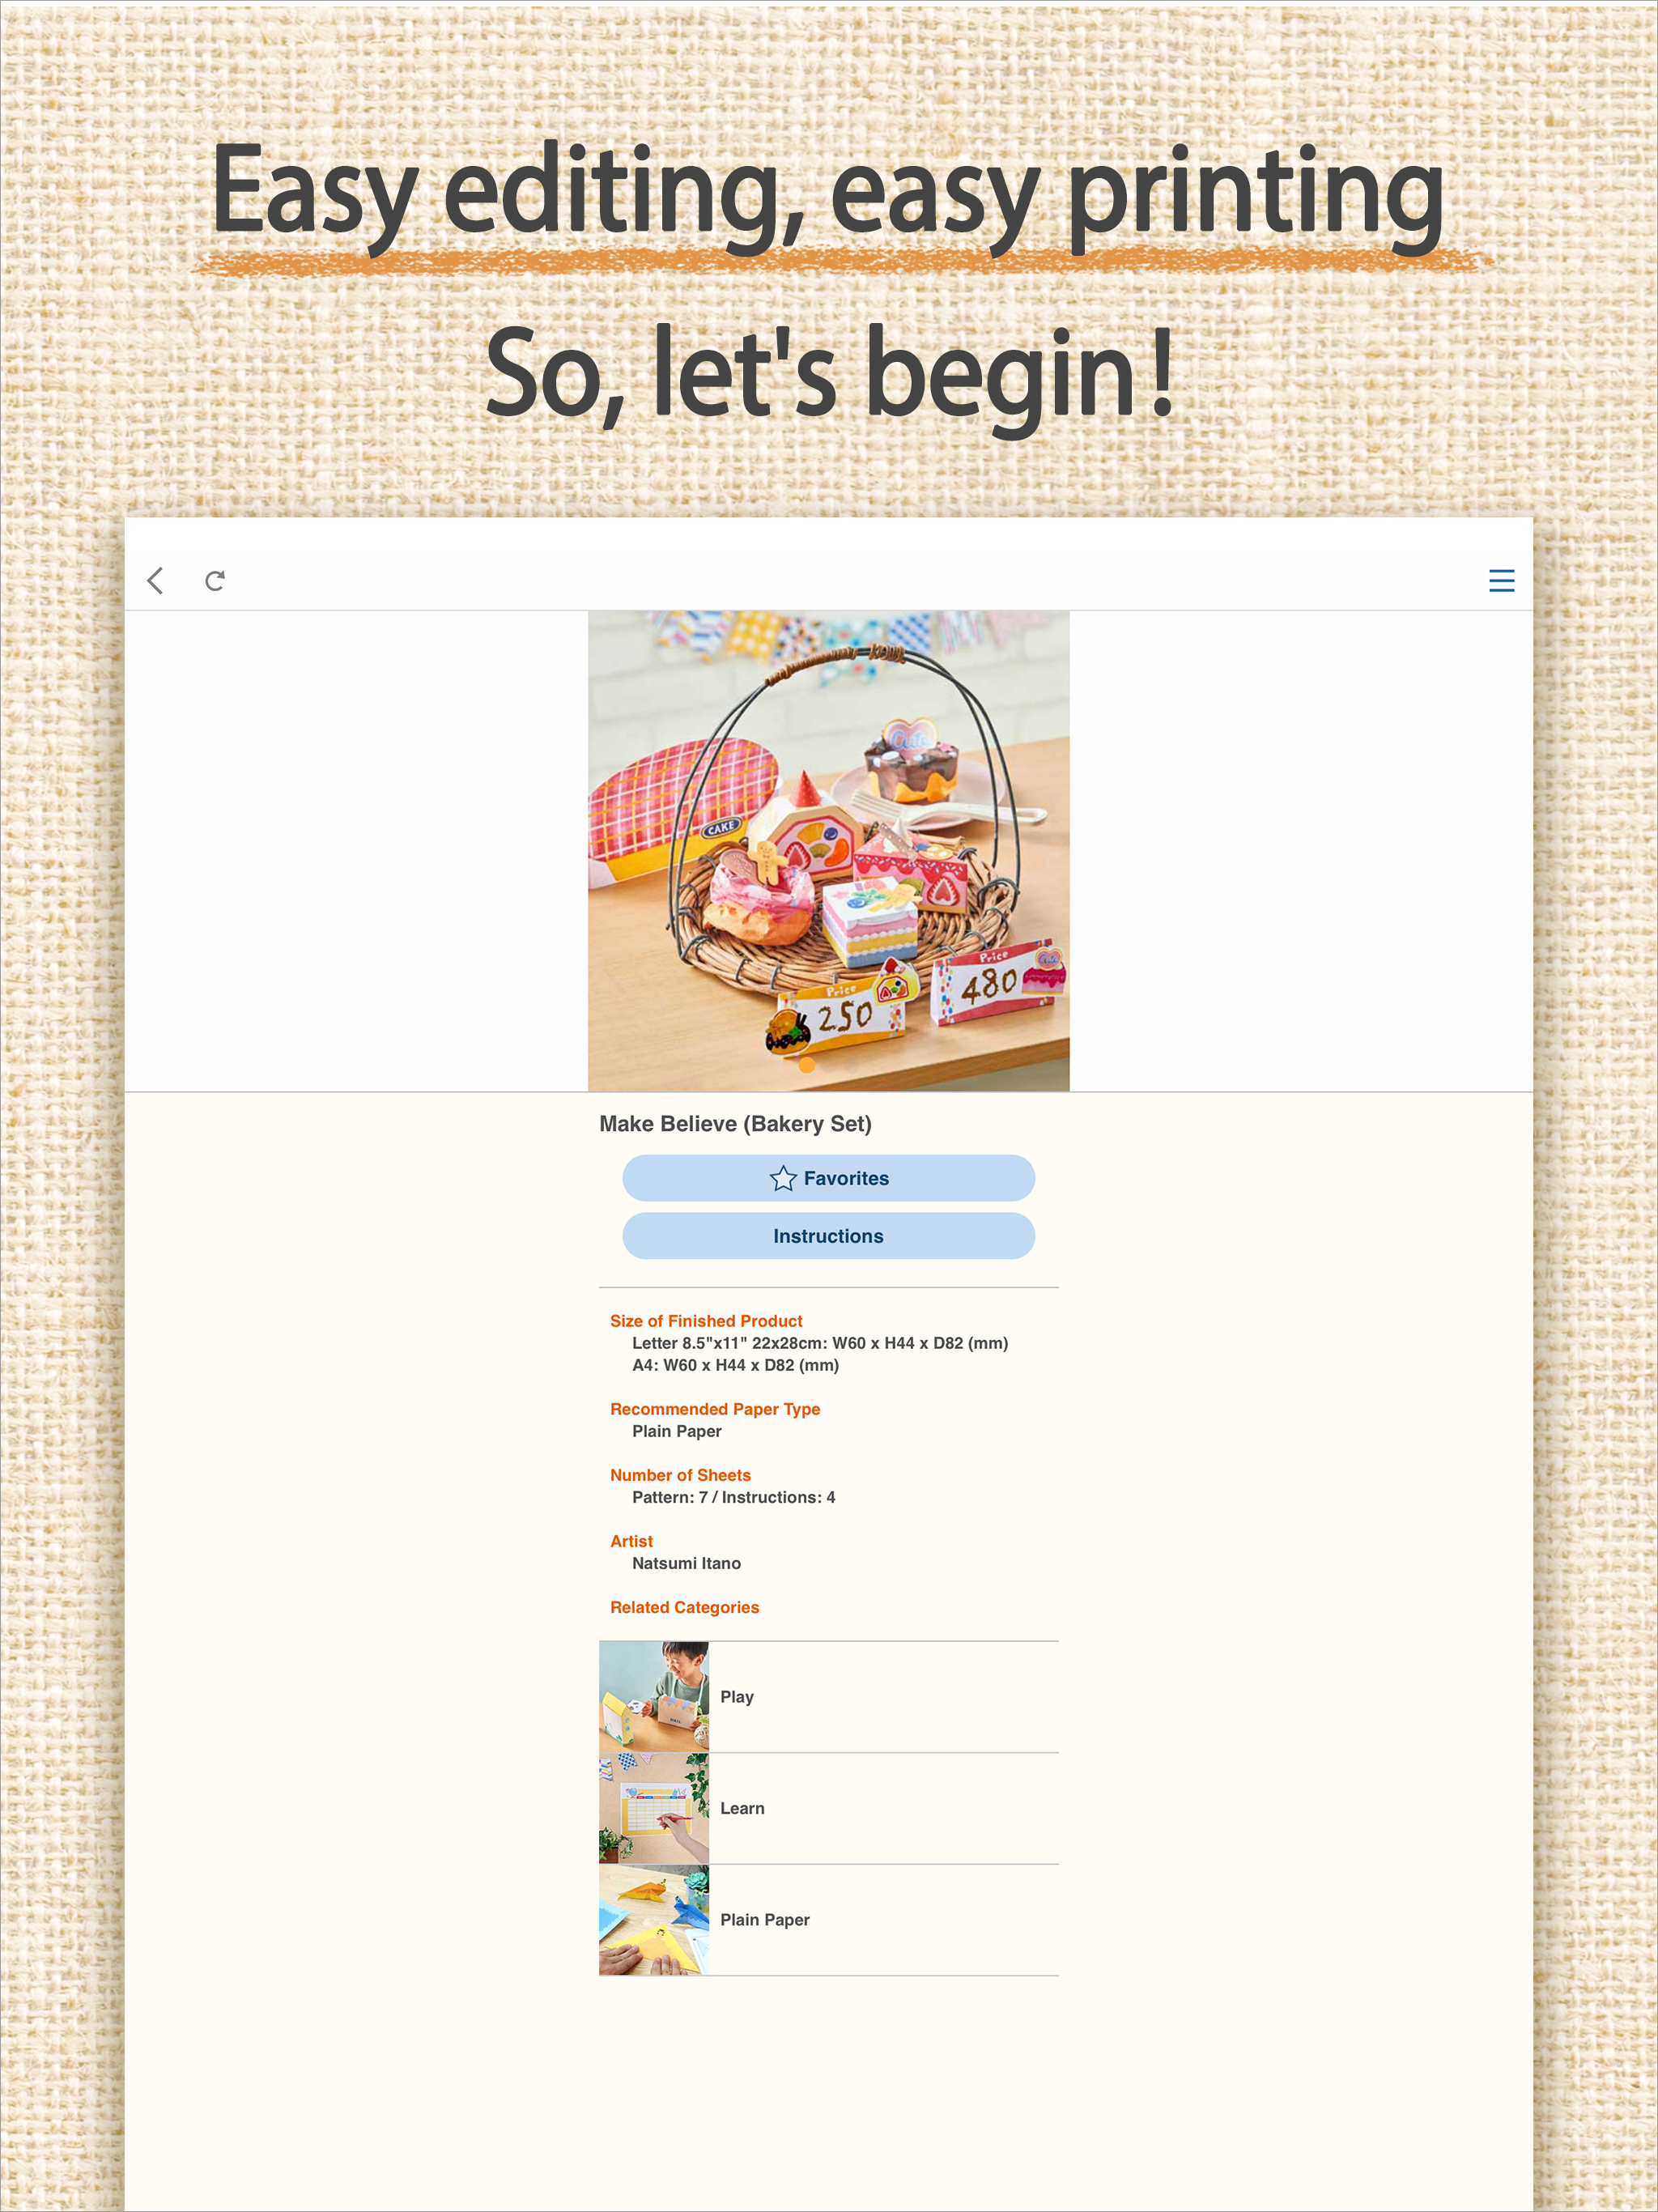Viewport: 1658px width, 2212px height.
Task: Tap the star icon on the Favorites button
Action: pos(783,1178)
